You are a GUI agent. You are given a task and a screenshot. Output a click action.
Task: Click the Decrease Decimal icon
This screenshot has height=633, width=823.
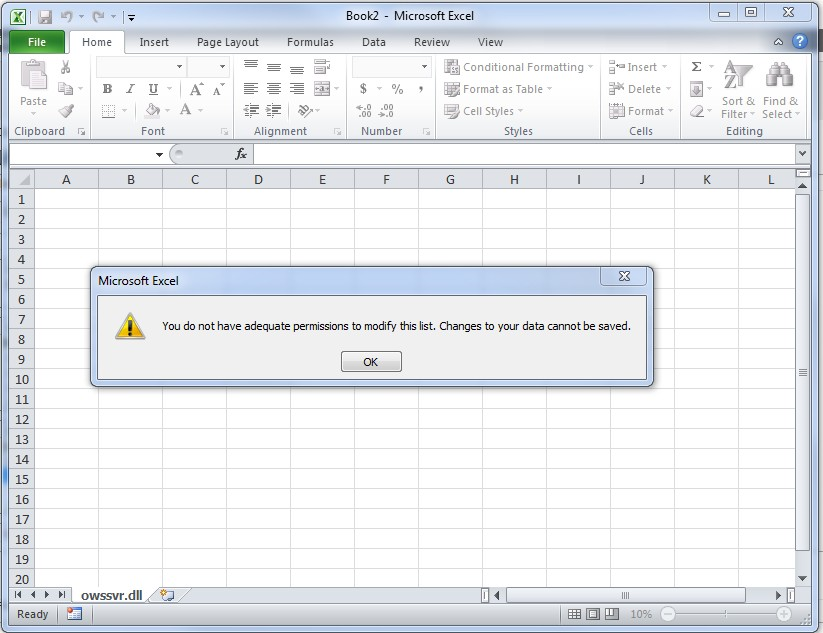point(386,110)
